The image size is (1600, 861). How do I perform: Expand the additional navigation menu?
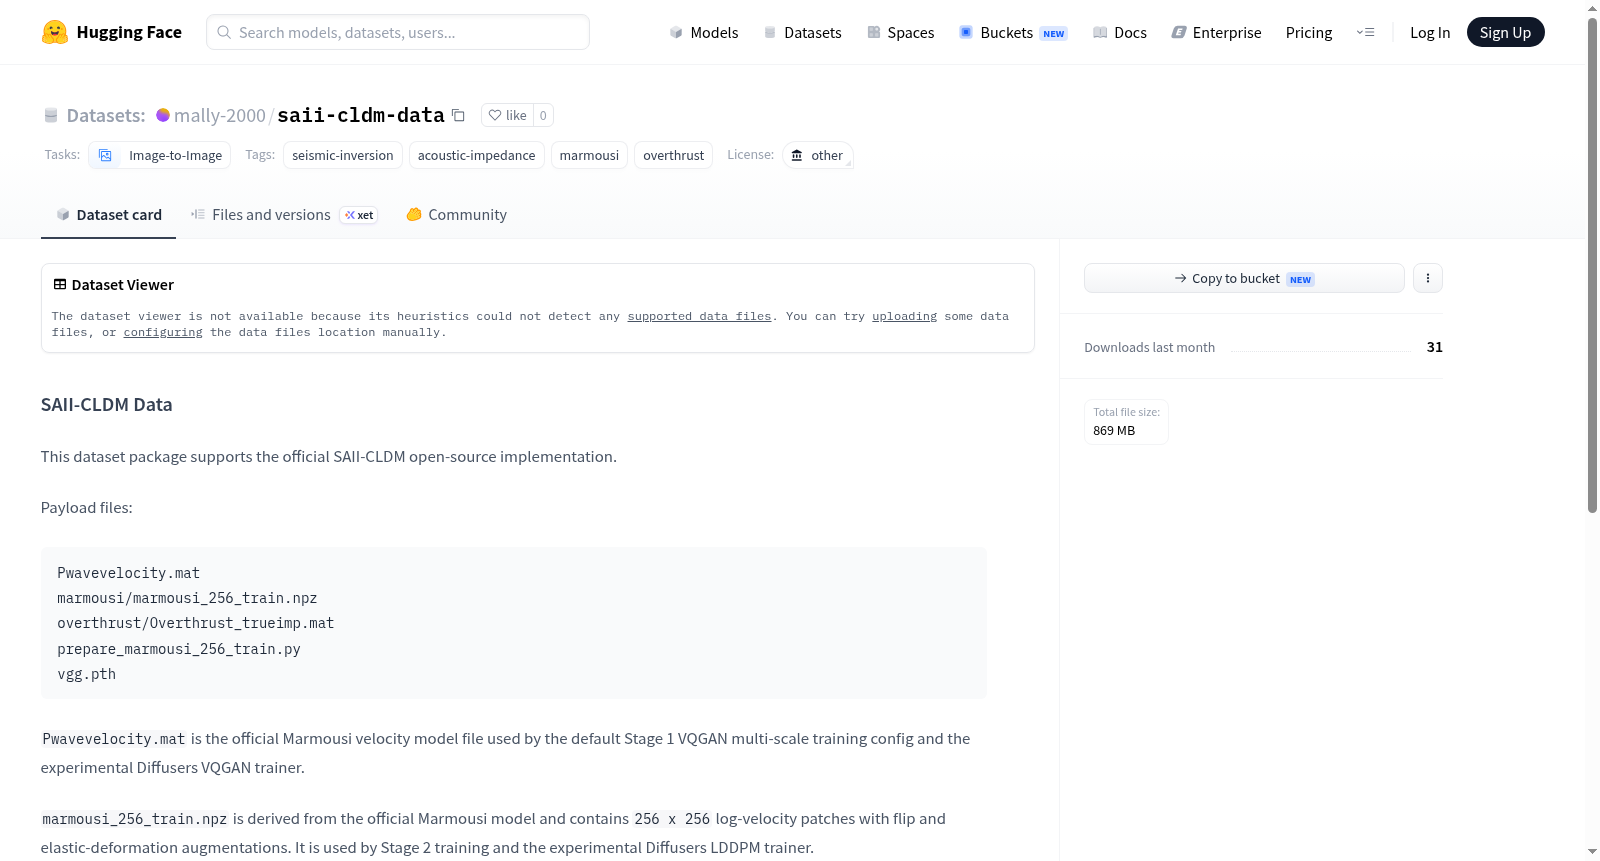(x=1365, y=32)
